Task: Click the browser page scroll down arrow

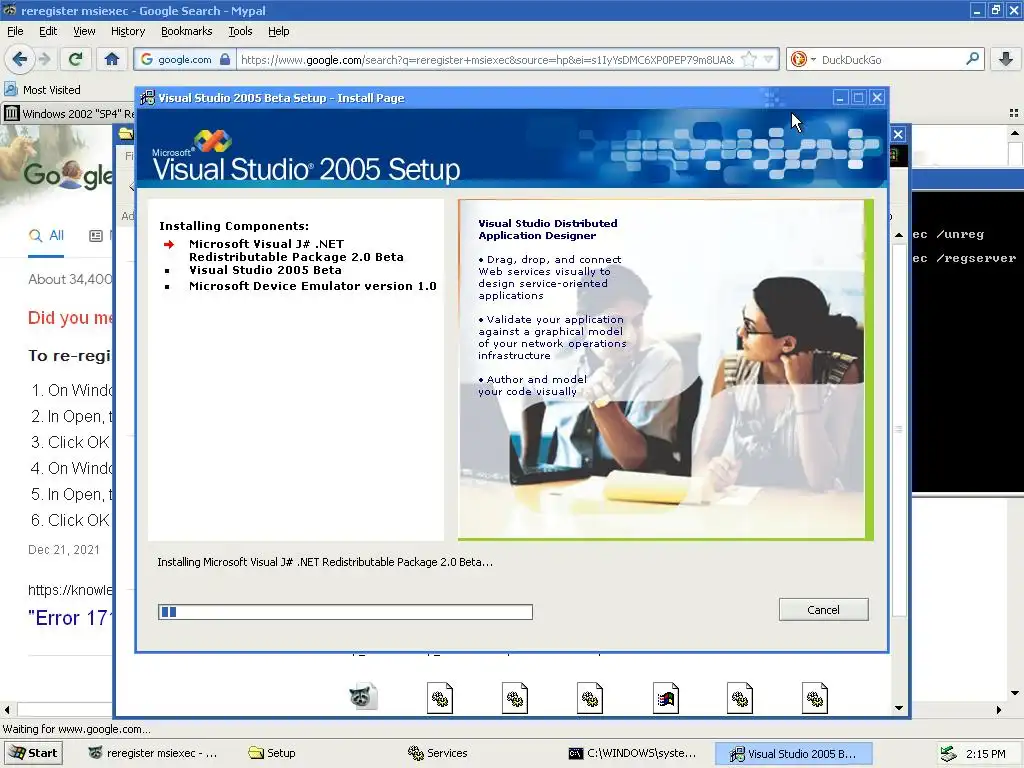Action: (x=1014, y=693)
